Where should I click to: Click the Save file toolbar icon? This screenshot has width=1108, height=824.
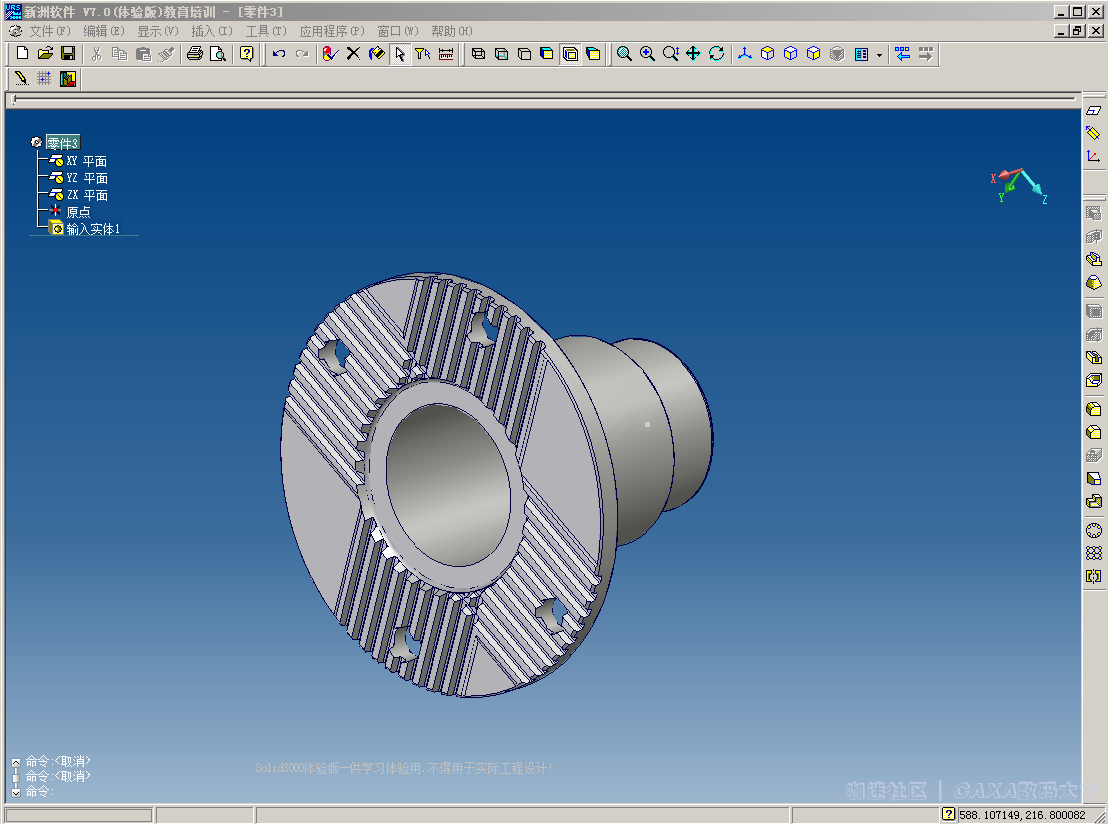pos(68,54)
